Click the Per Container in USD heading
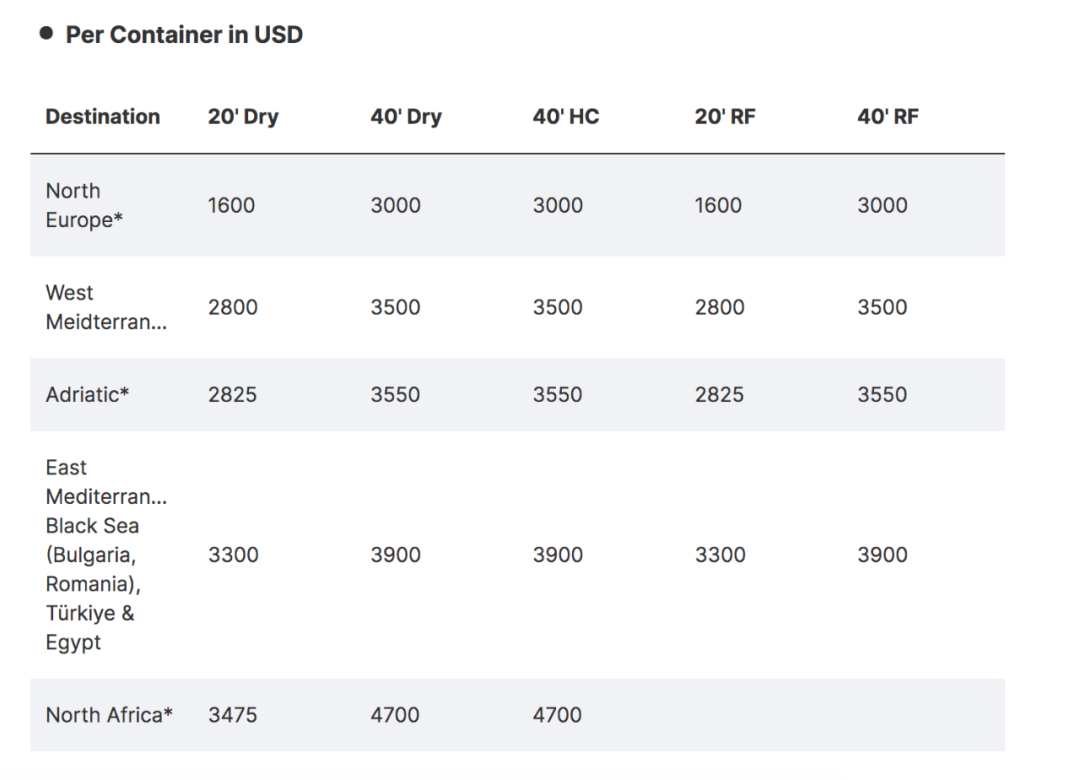Screen dimensions: 1080x780 tap(184, 35)
